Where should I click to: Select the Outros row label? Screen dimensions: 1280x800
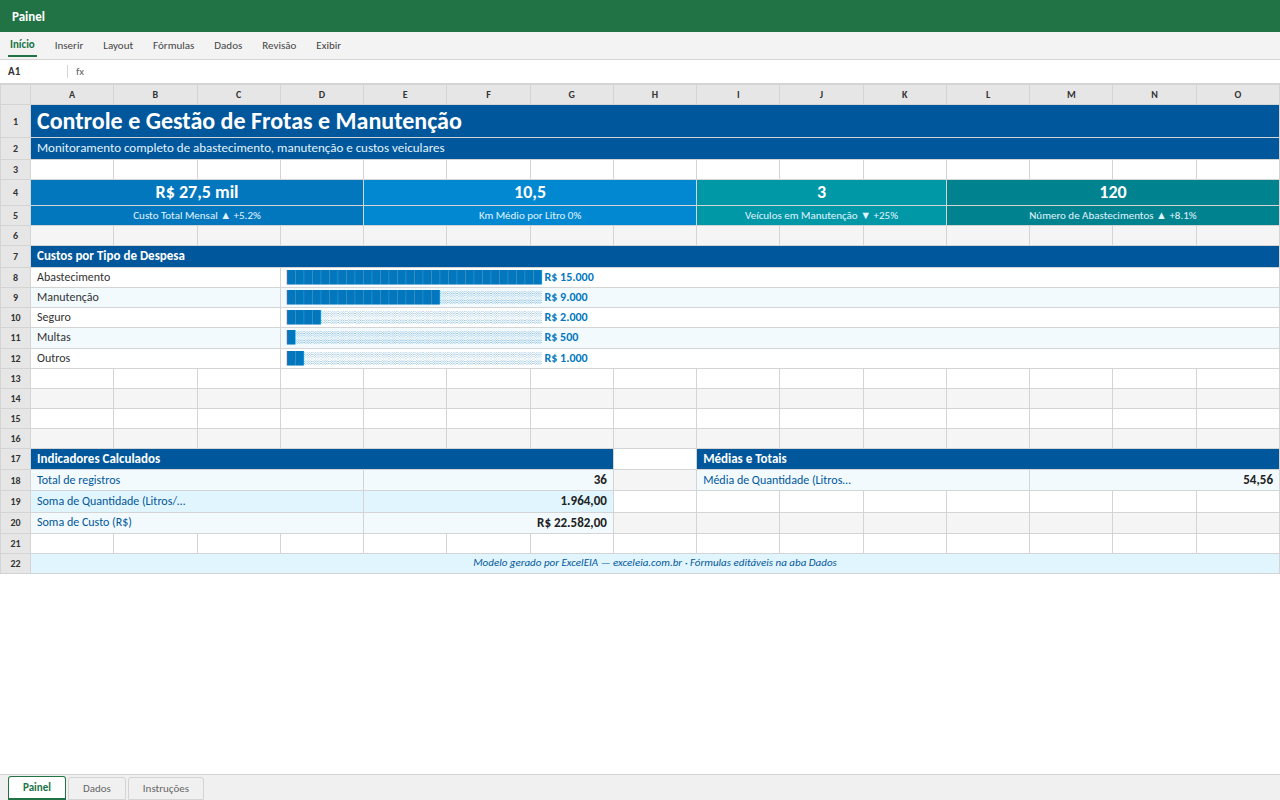point(156,358)
